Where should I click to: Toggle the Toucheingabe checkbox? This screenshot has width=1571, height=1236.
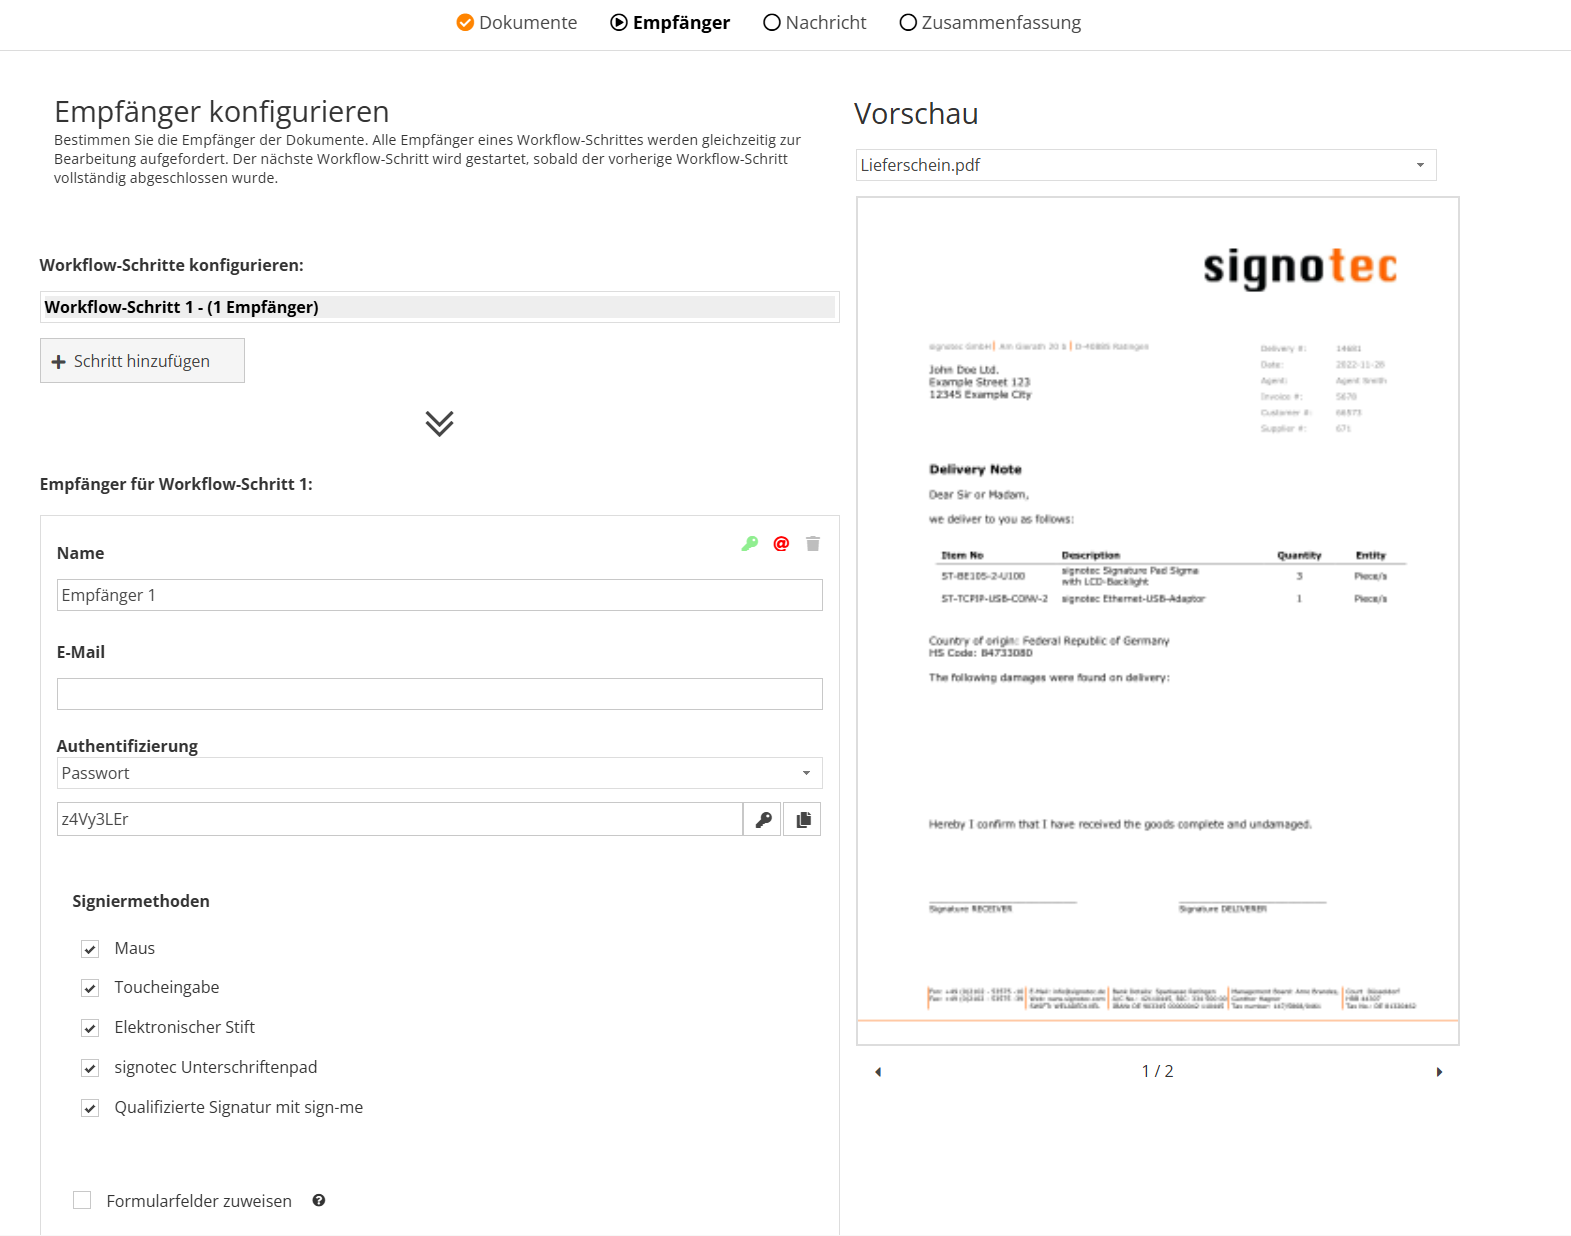tap(90, 988)
